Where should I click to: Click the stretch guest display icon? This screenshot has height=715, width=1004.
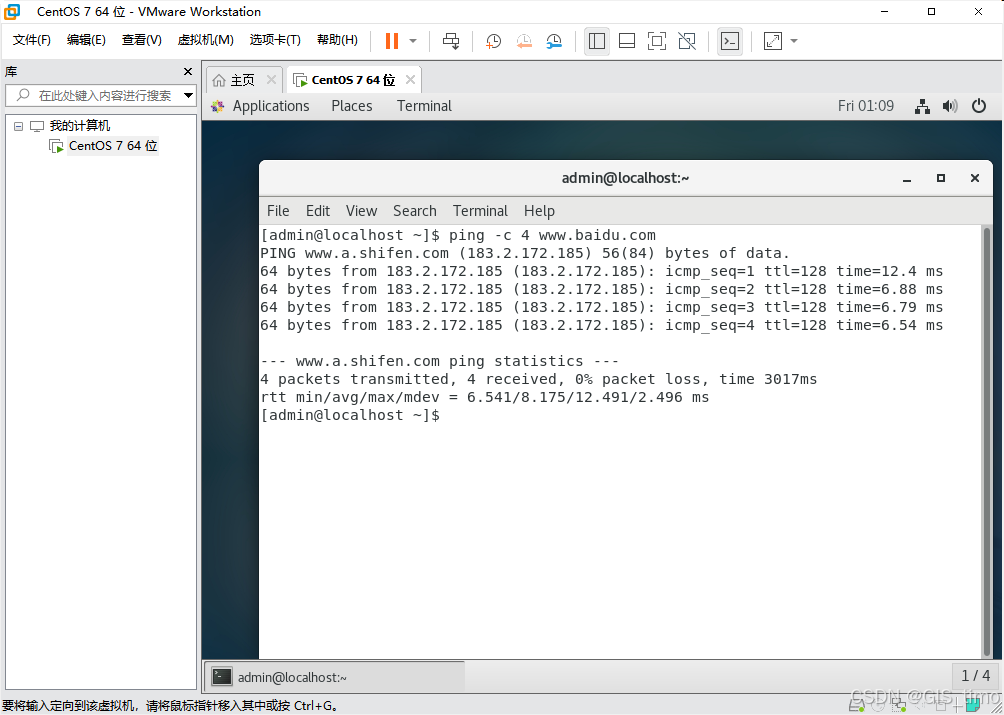click(x=773, y=41)
